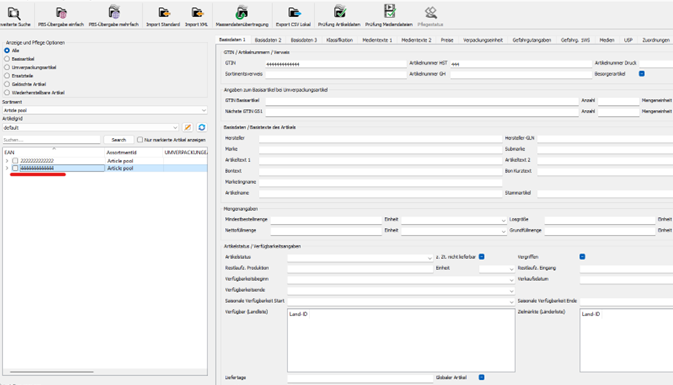The image size is (673, 385).
Task: Click the edit Artikelgrid pencil icon
Action: pyautogui.click(x=188, y=127)
